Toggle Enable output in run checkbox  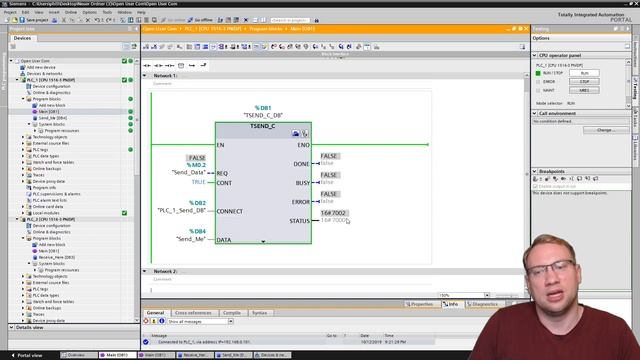[x=535, y=187]
